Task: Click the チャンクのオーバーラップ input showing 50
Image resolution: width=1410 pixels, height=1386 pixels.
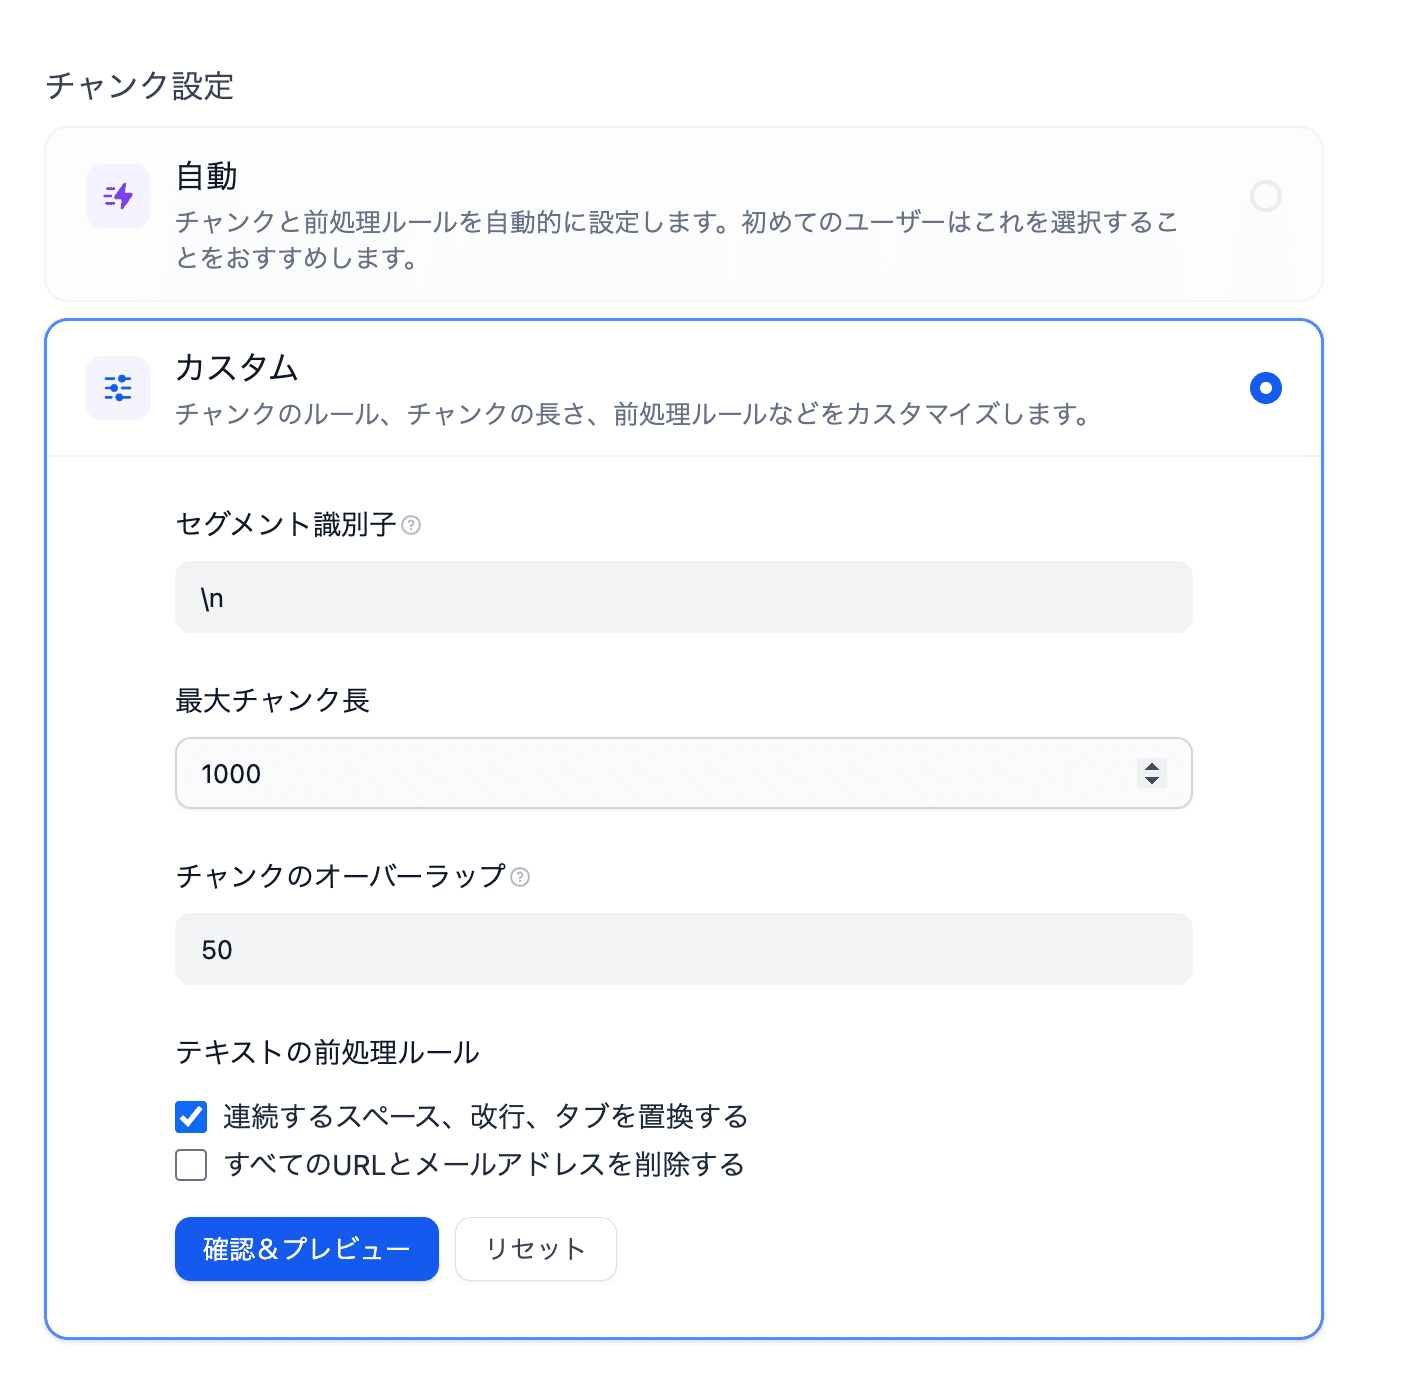Action: click(x=683, y=950)
